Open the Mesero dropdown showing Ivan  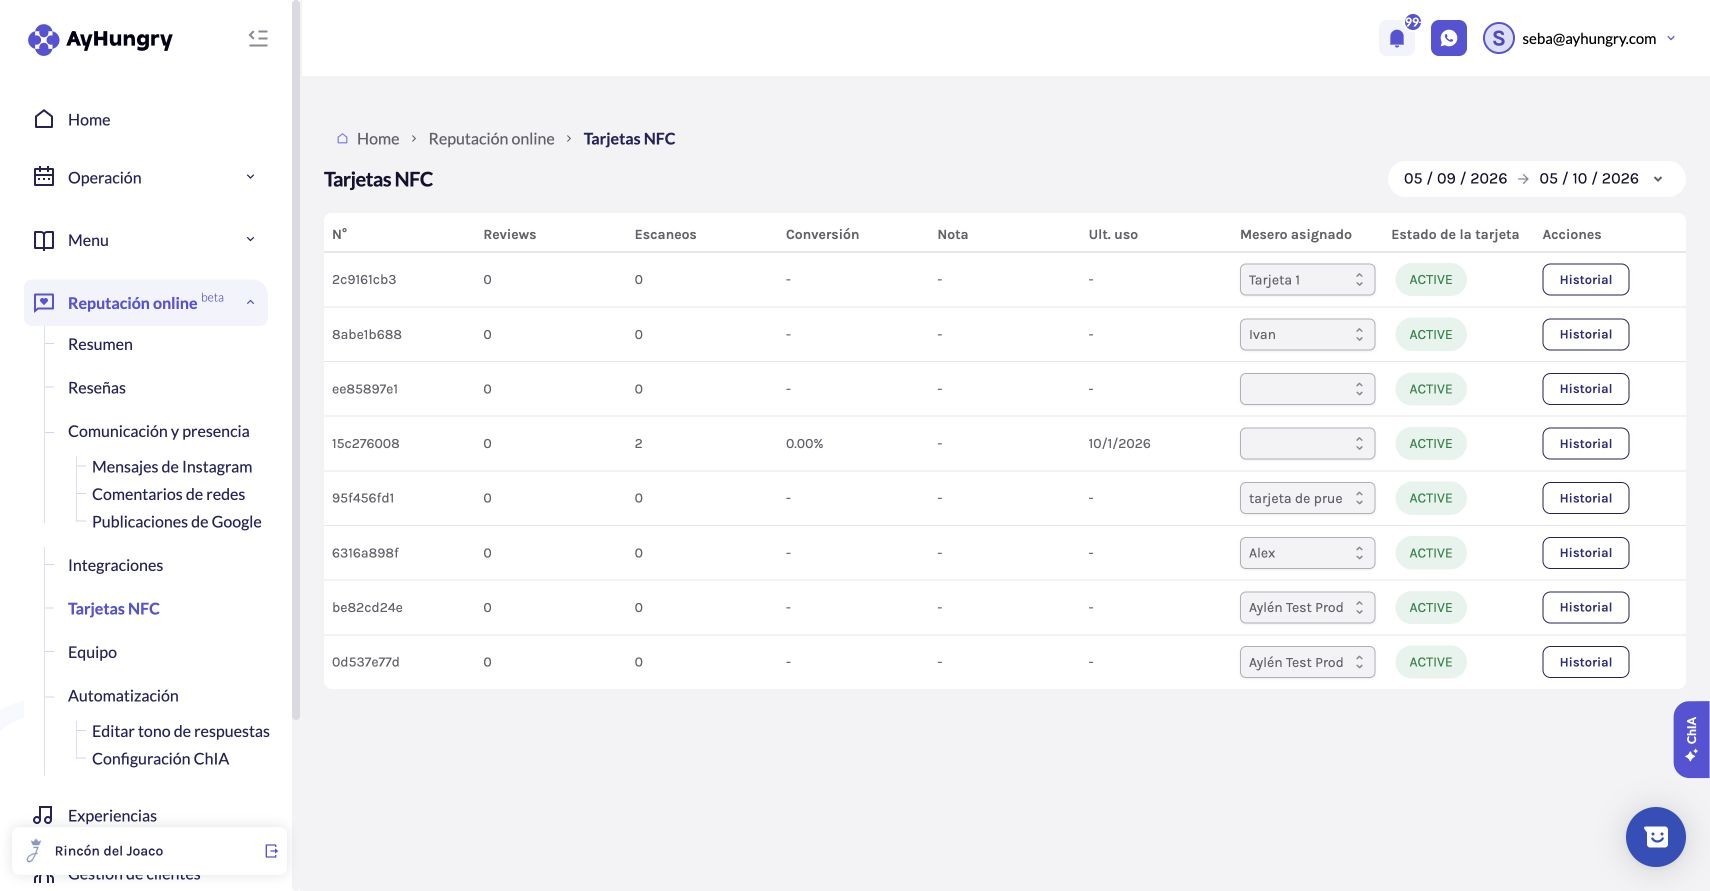(1307, 334)
